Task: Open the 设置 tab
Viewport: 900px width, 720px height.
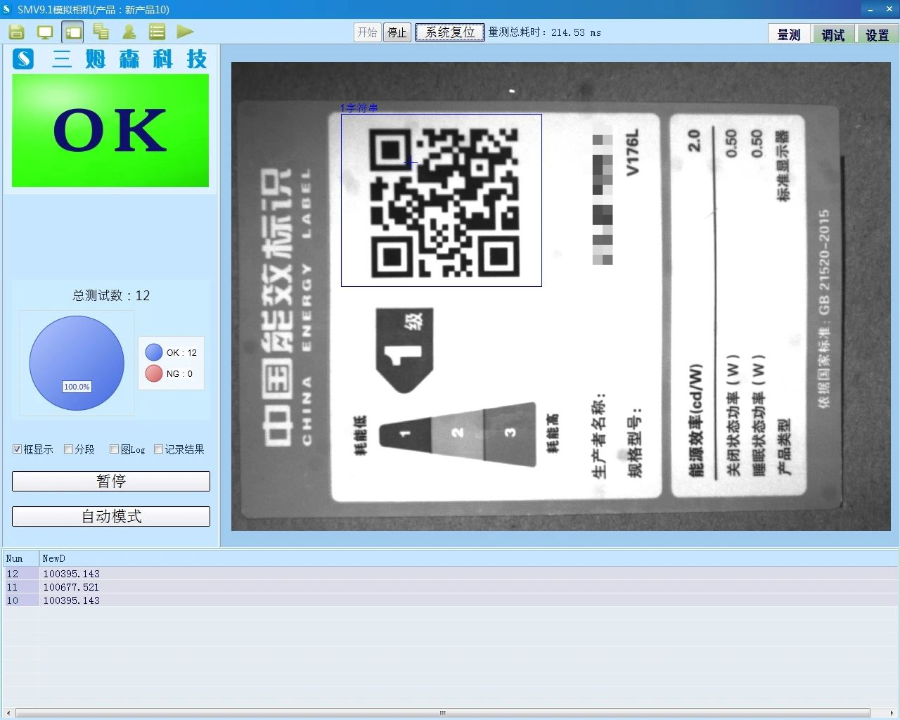Action: coord(877,34)
